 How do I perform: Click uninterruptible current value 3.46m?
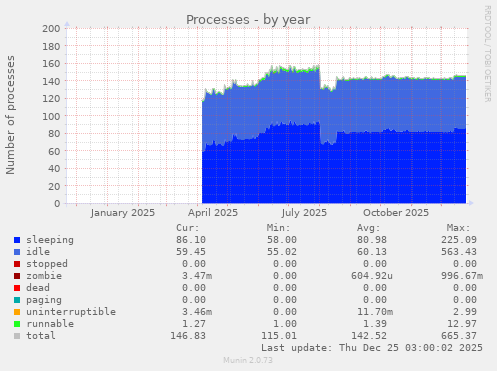click(x=197, y=312)
